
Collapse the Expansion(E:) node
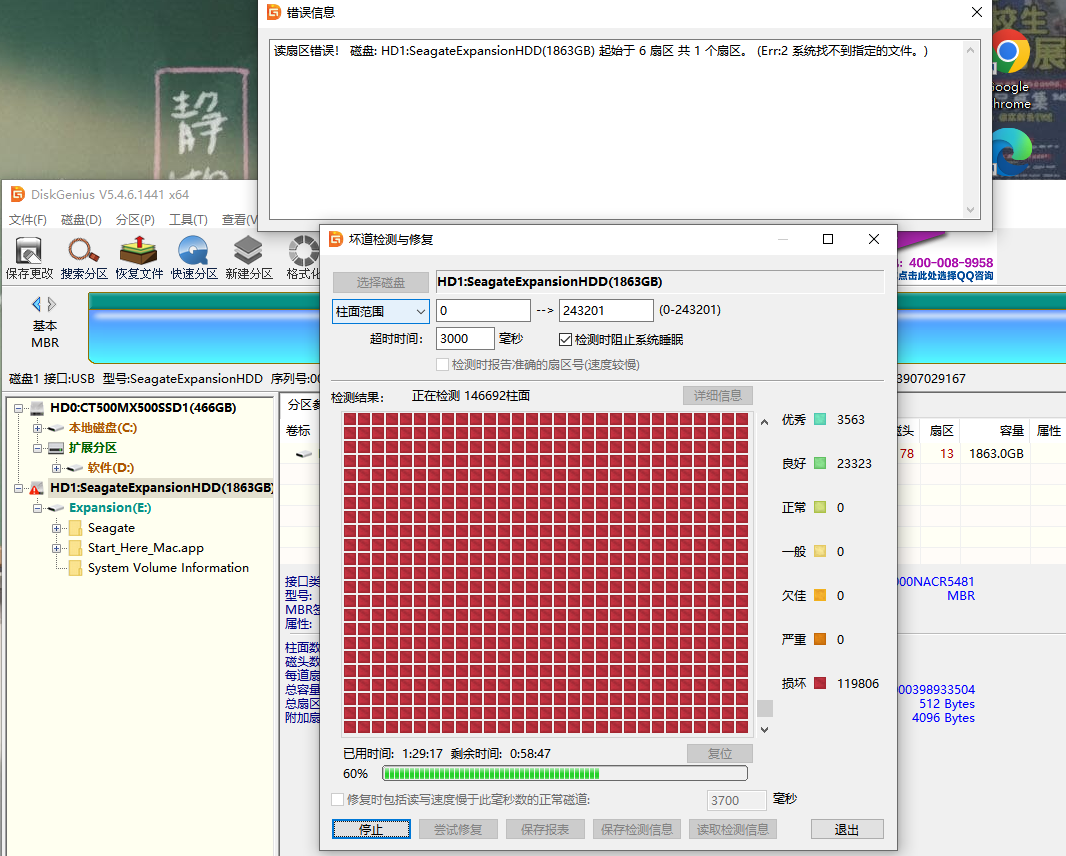(37, 508)
